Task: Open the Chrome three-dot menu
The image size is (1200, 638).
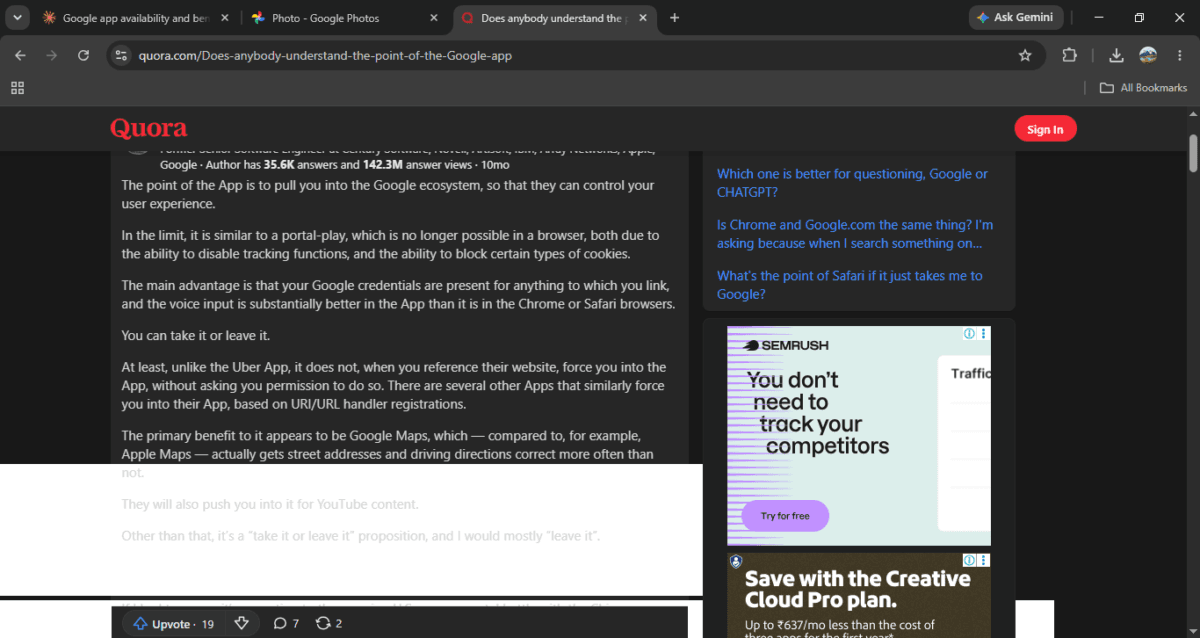Action: pyautogui.click(x=1179, y=55)
